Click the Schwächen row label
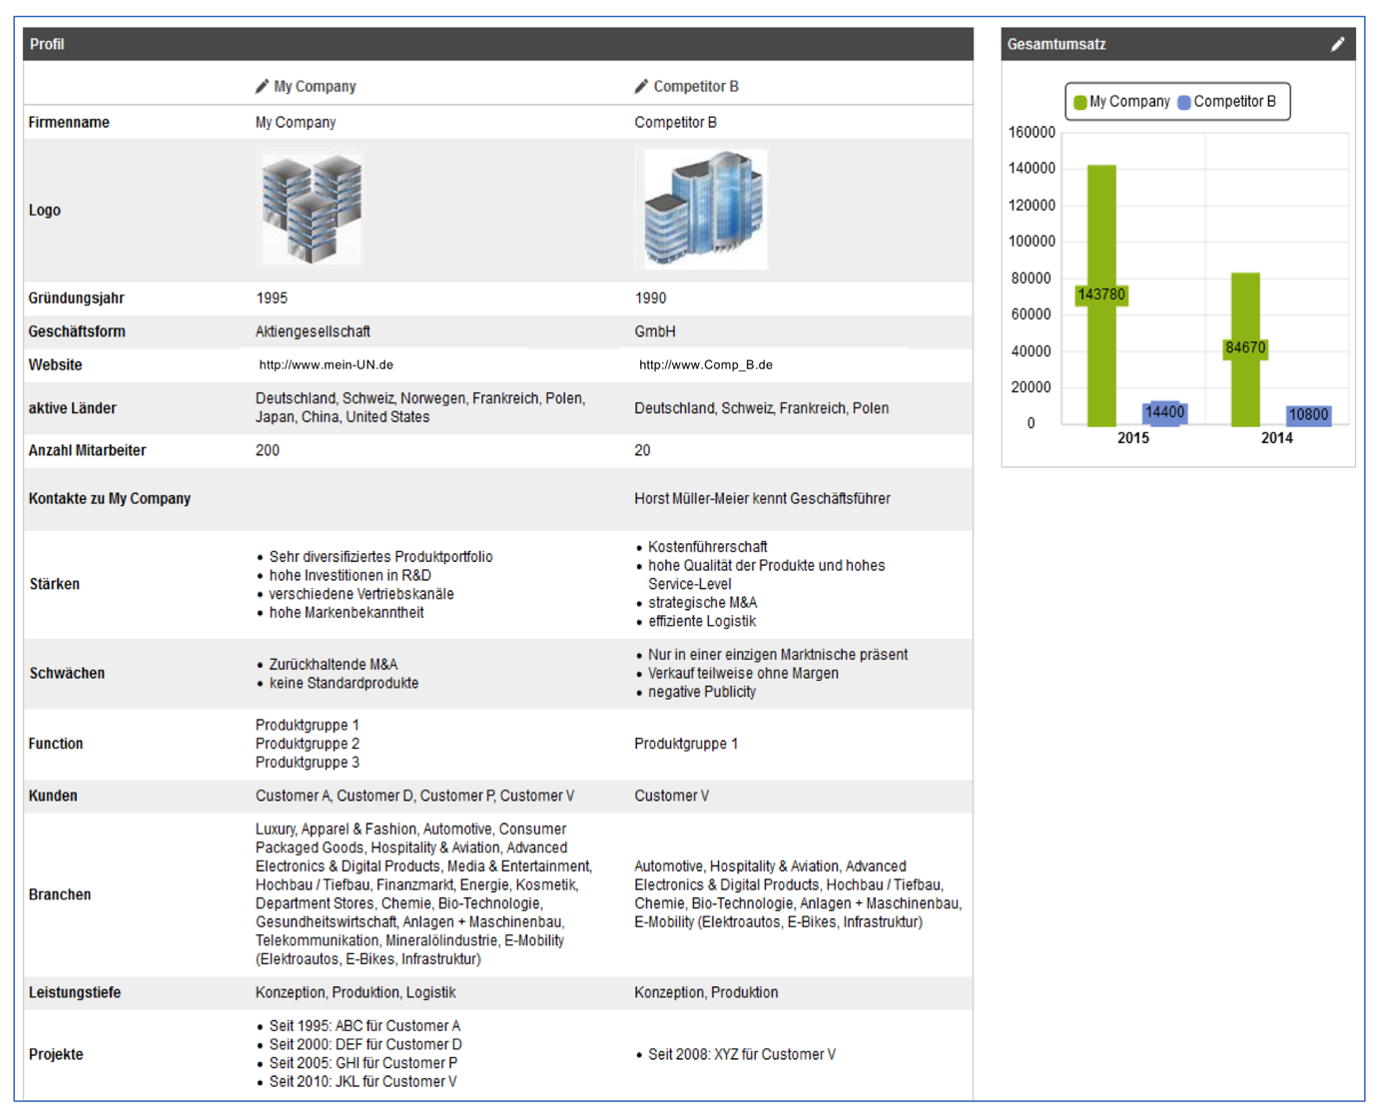 [x=67, y=673]
